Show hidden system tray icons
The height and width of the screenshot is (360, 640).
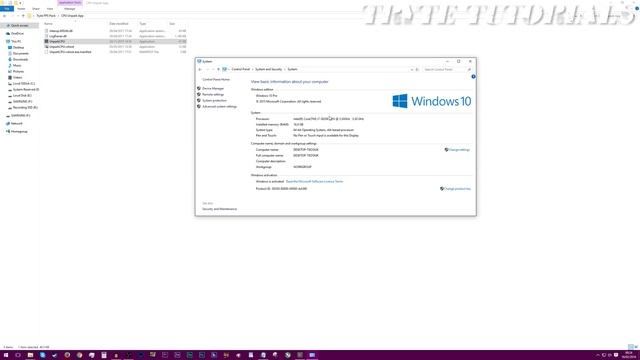click(x=598, y=355)
